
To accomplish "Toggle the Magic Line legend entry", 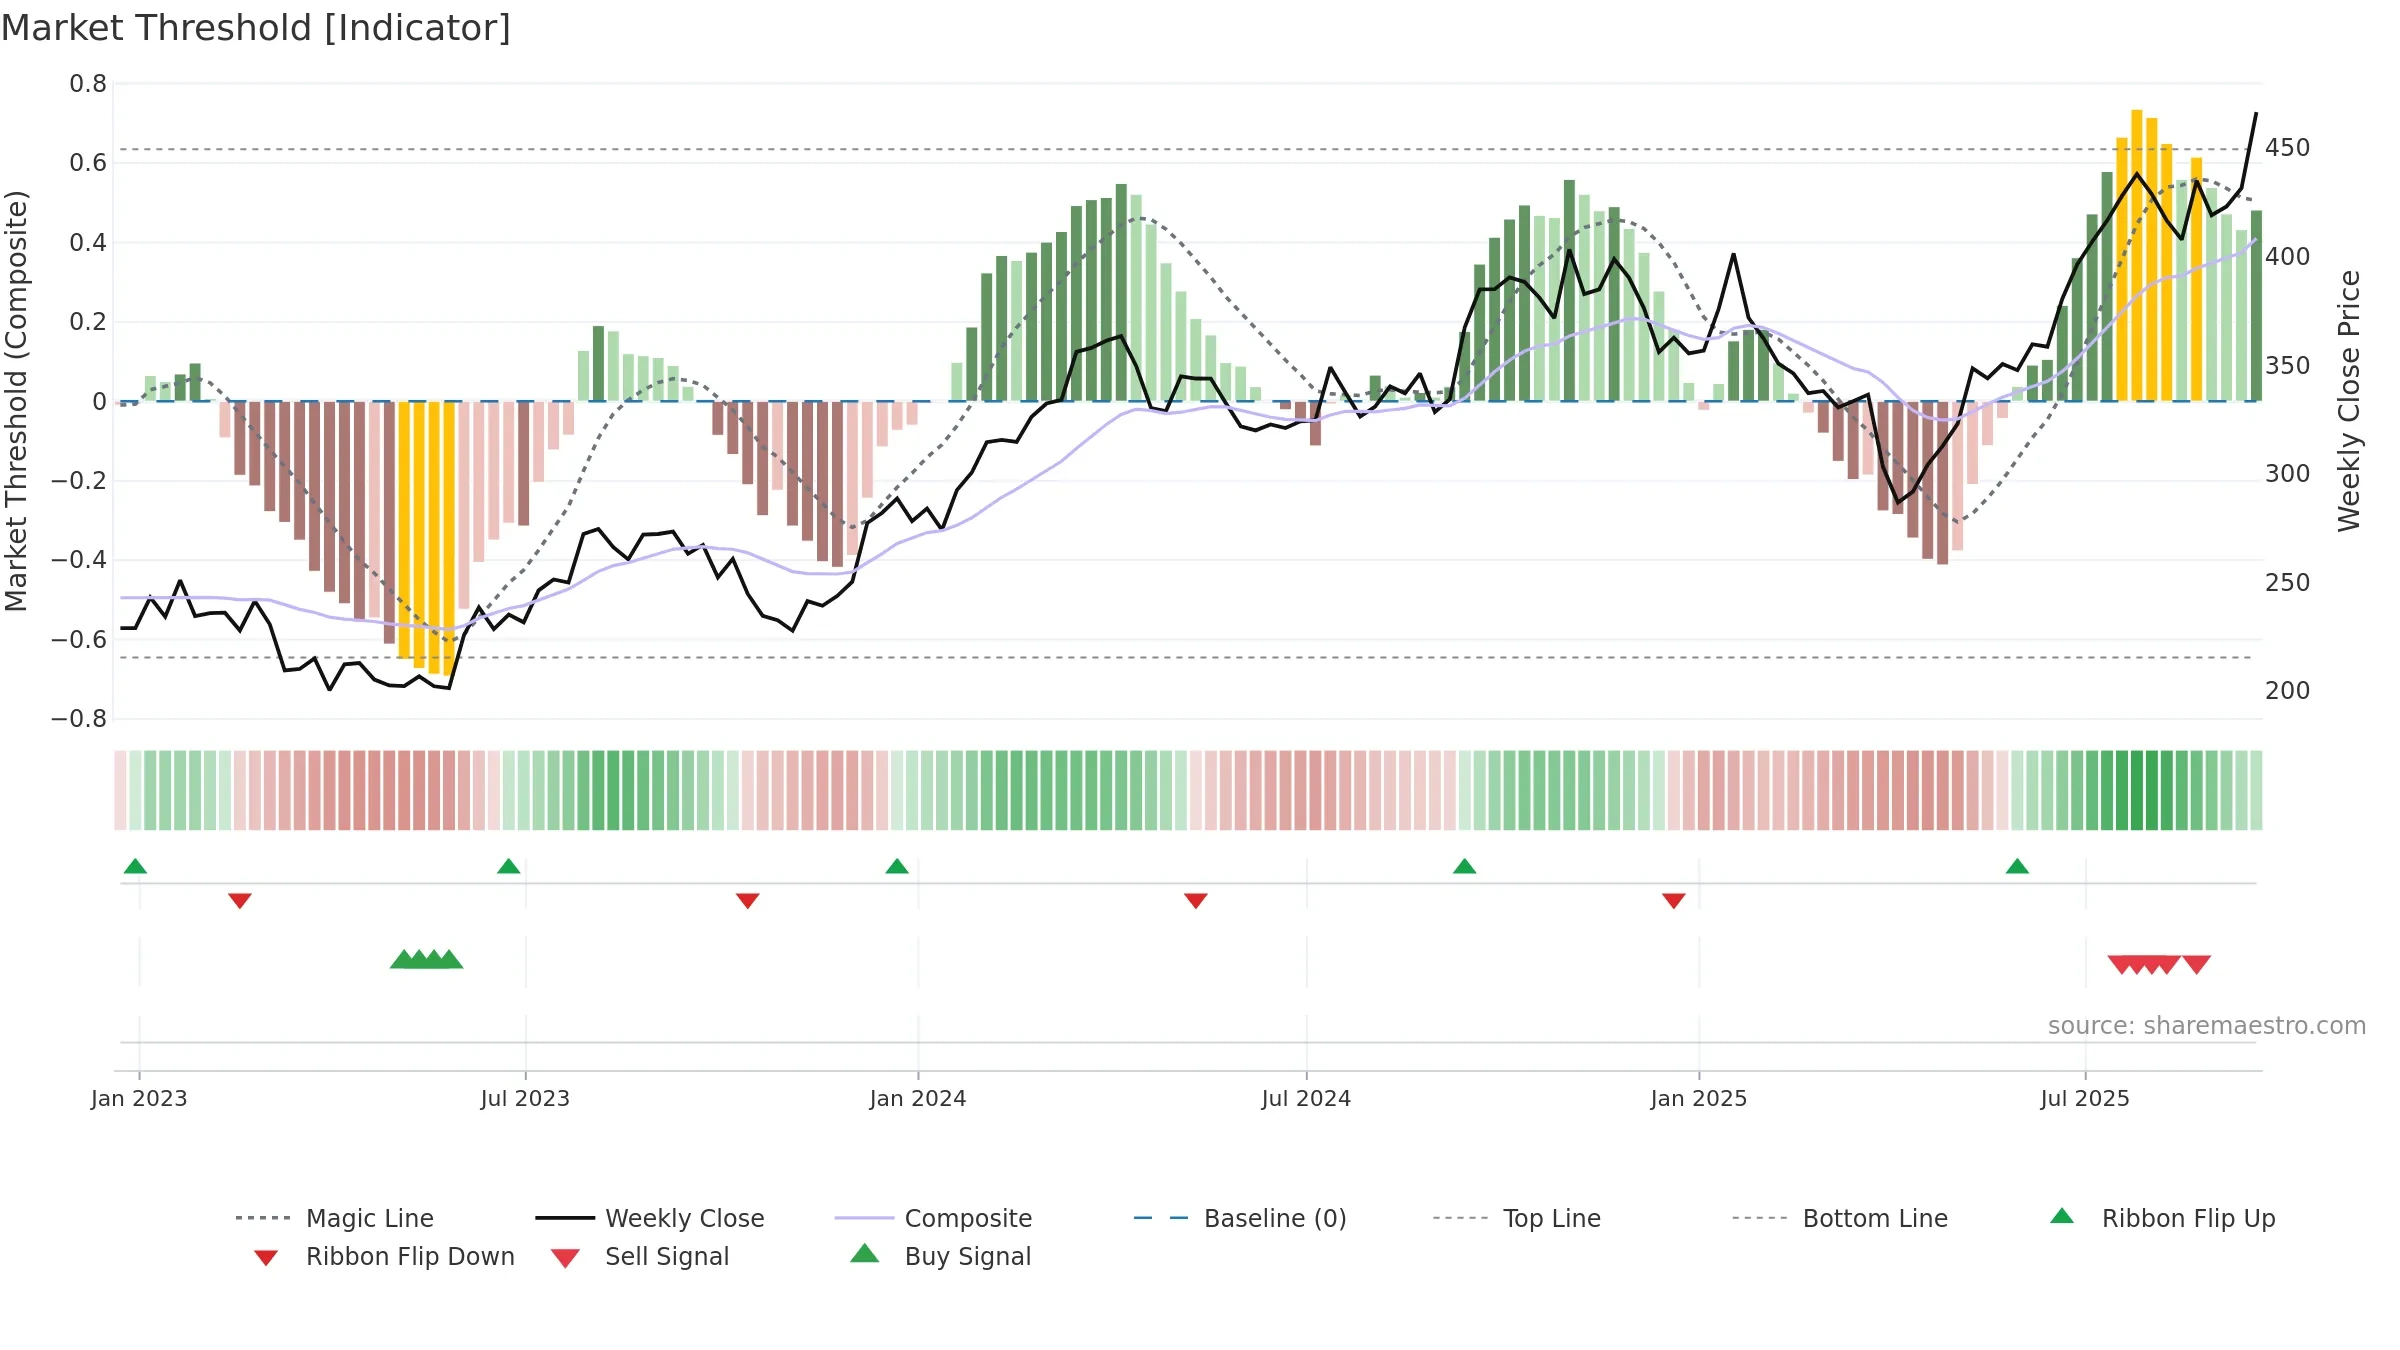I will (334, 1218).
